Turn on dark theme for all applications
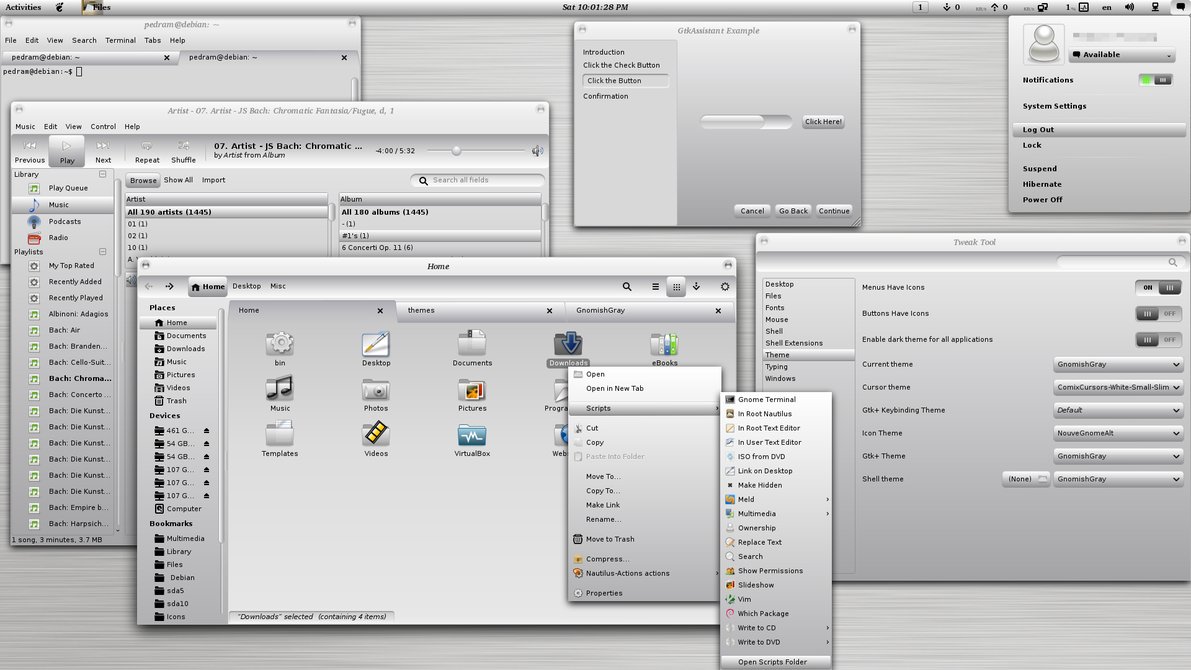The height and width of the screenshot is (670, 1191). tap(1159, 340)
